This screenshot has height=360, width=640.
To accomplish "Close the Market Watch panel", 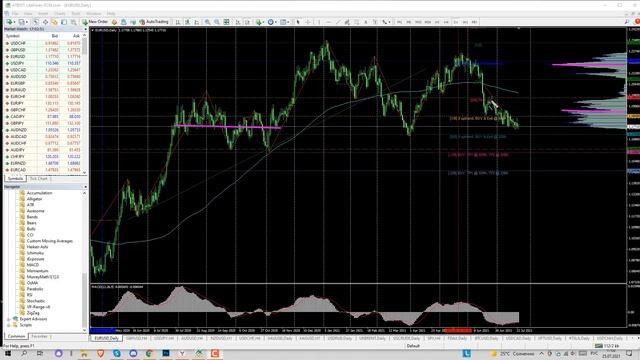I will click(x=85, y=29).
